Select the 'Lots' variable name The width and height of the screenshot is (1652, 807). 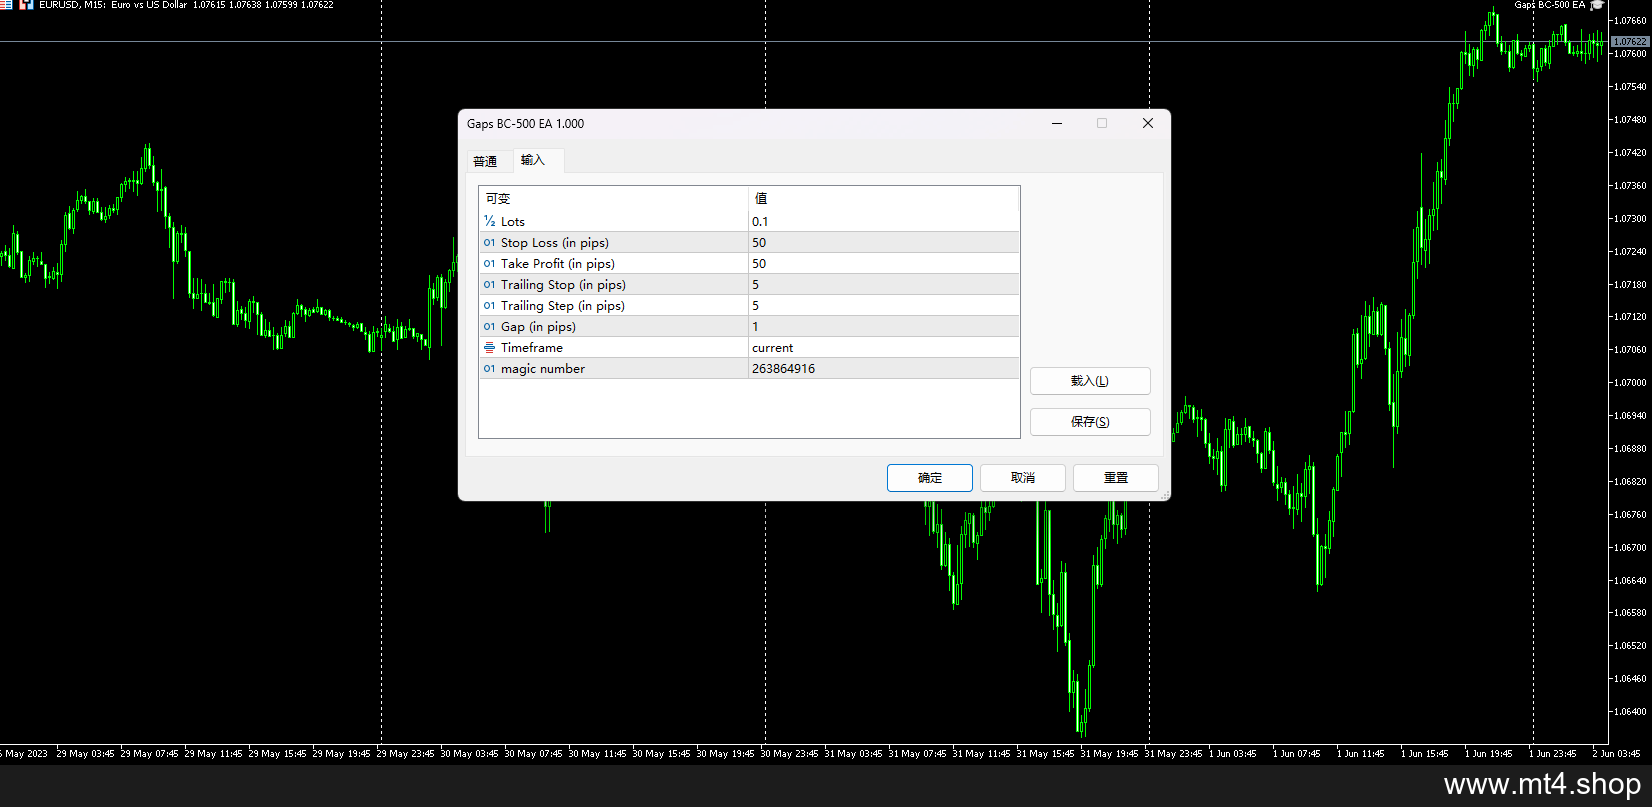513,222
